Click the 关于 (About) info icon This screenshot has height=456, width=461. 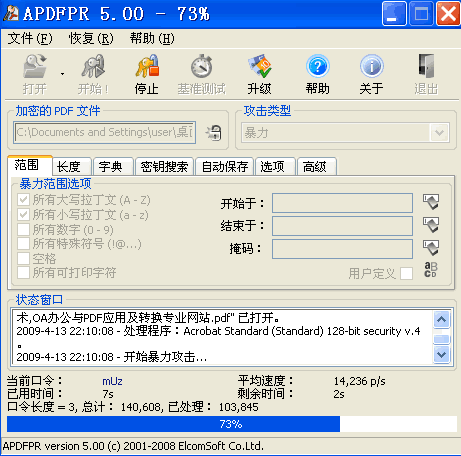click(x=371, y=66)
